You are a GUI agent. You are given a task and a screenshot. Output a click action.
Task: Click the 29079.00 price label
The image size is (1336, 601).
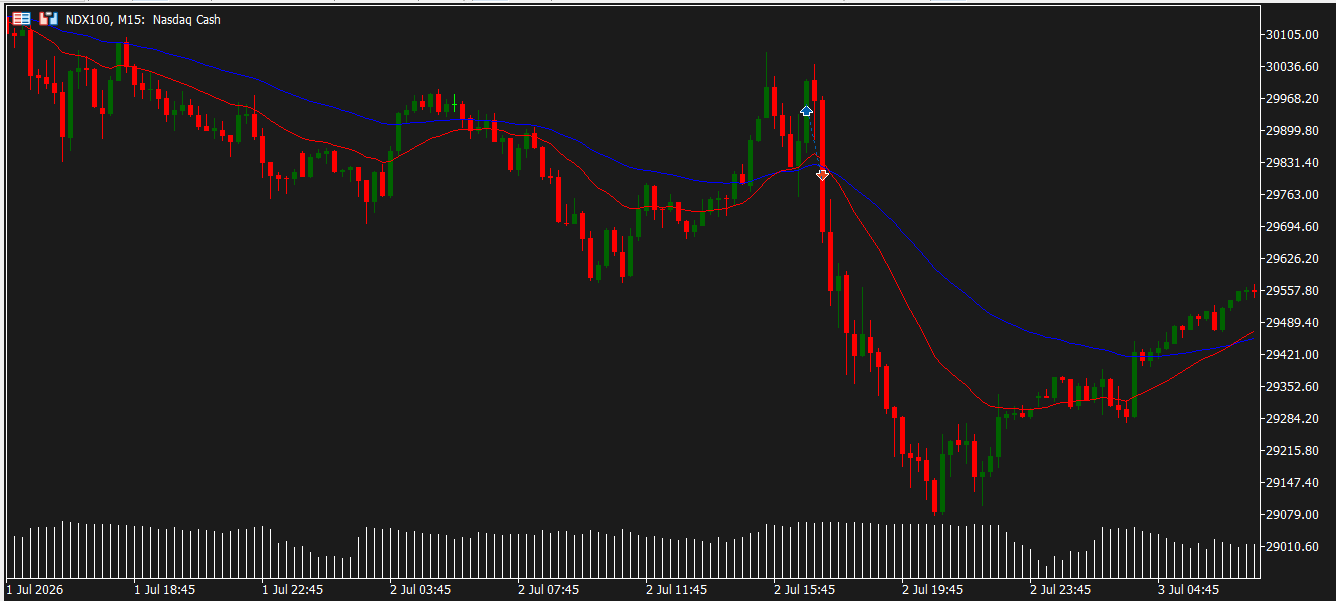click(x=1293, y=515)
